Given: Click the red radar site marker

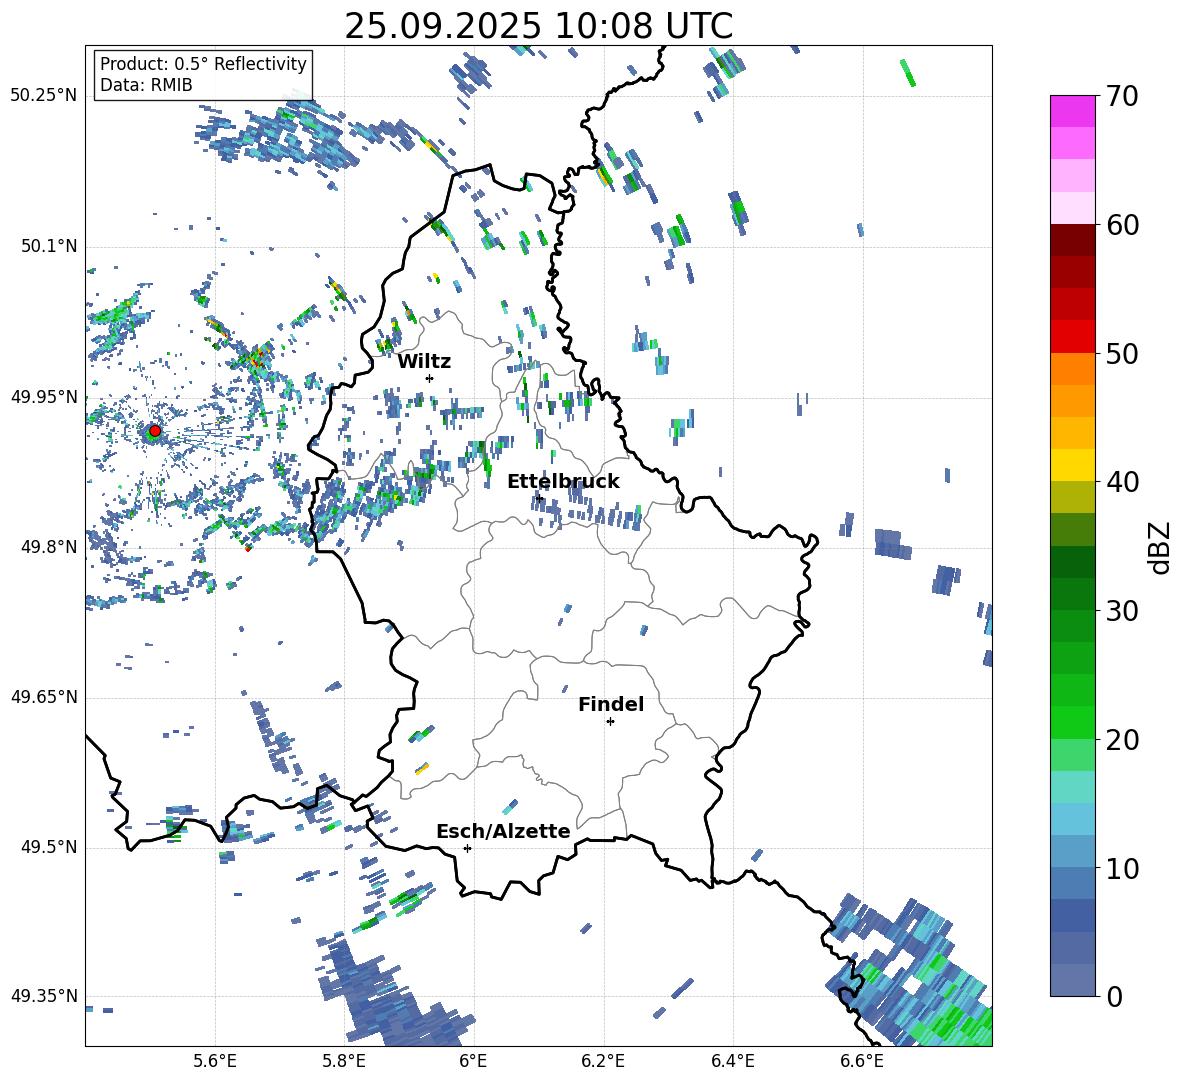Looking at the screenshot, I should click(155, 431).
